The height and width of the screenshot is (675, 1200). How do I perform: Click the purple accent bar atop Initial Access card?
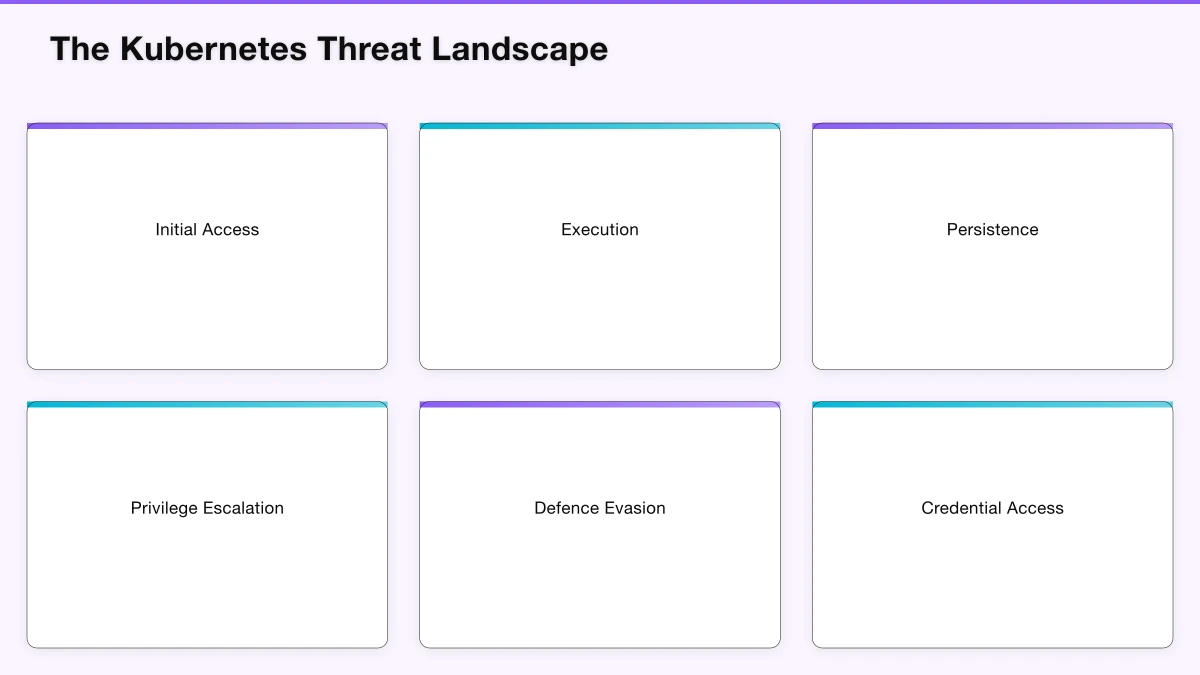coord(207,126)
